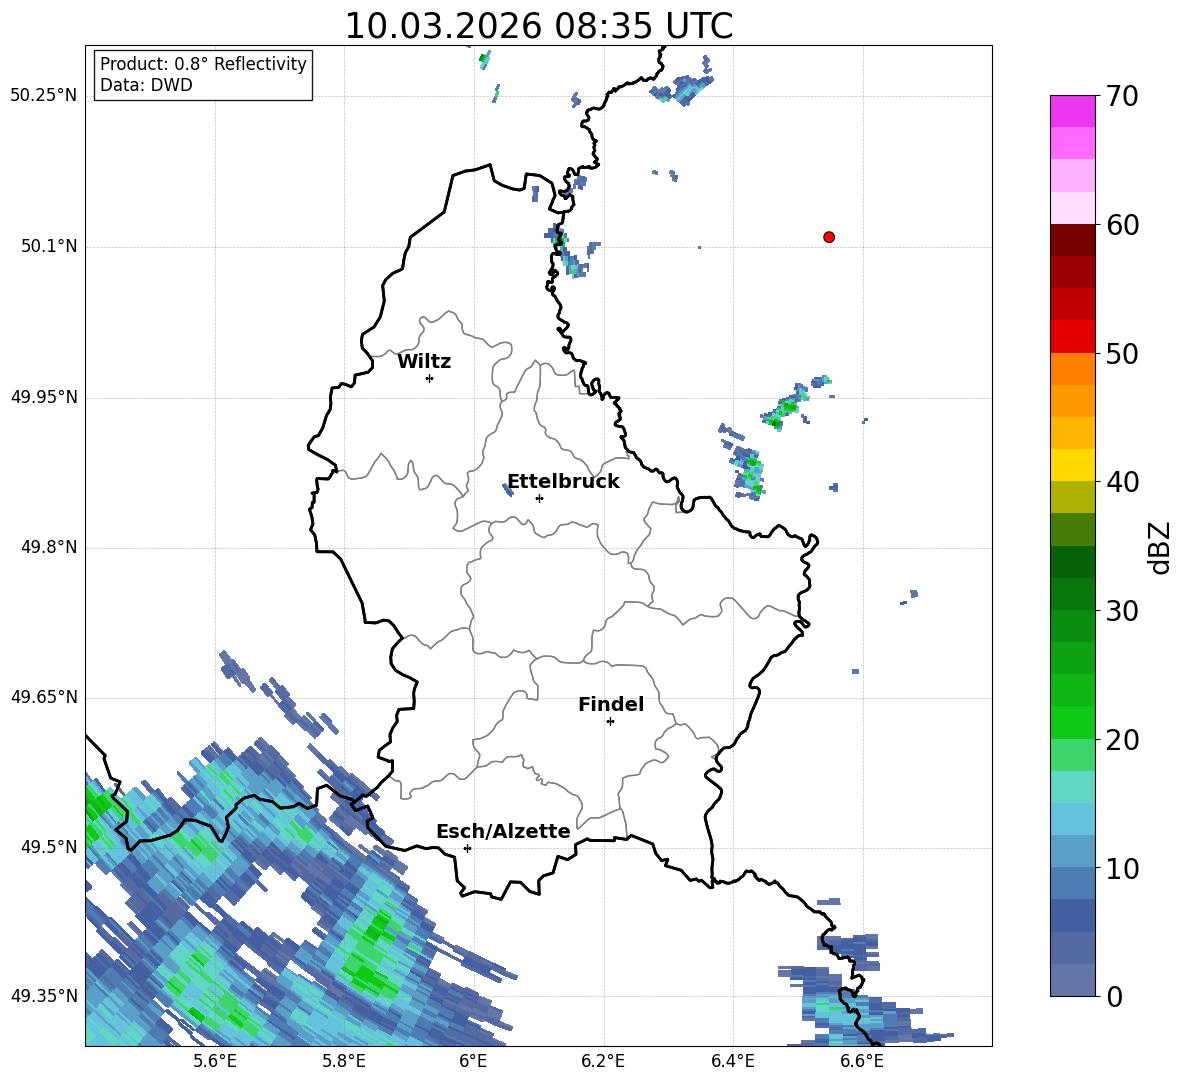The image size is (1184, 1081).
Task: Click the Ettelbruck station cross marker
Action: coord(539,498)
